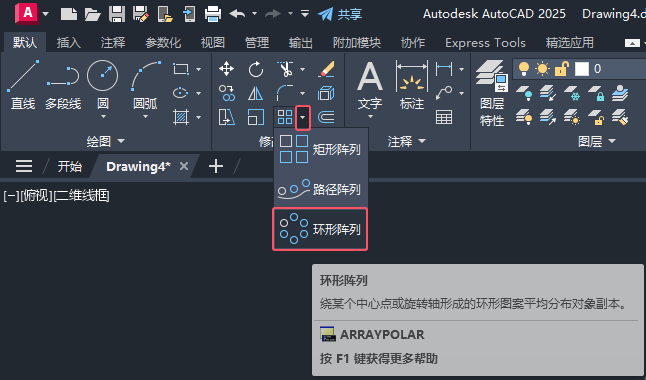Add a new drawing tab
The height and width of the screenshot is (380, 646).
tap(216, 167)
